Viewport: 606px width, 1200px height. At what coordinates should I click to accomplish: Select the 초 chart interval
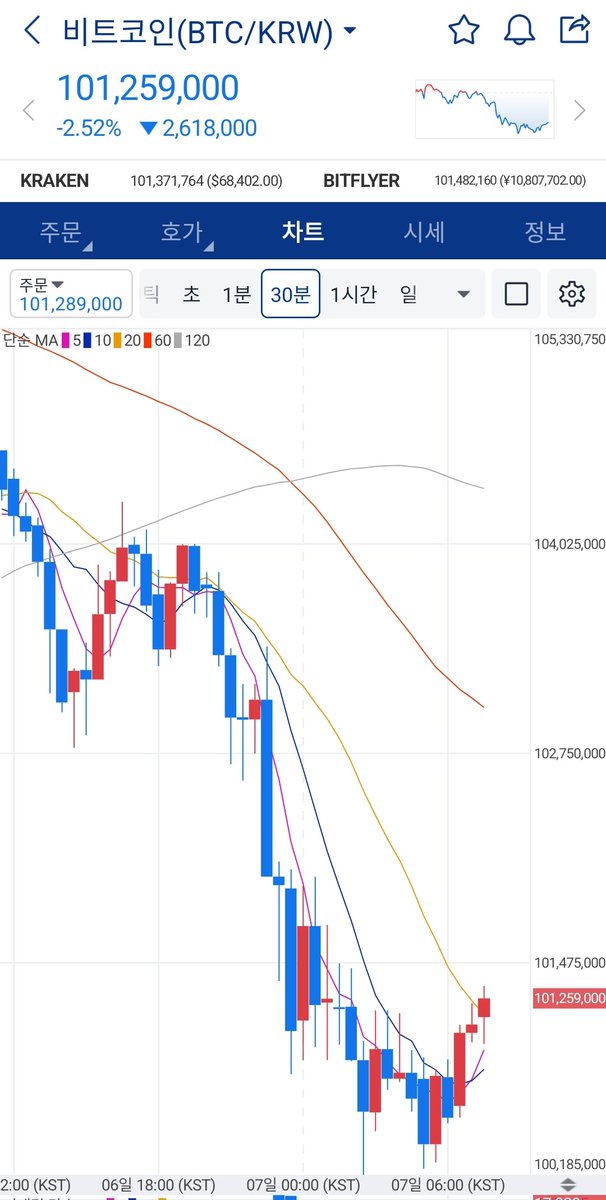click(191, 294)
